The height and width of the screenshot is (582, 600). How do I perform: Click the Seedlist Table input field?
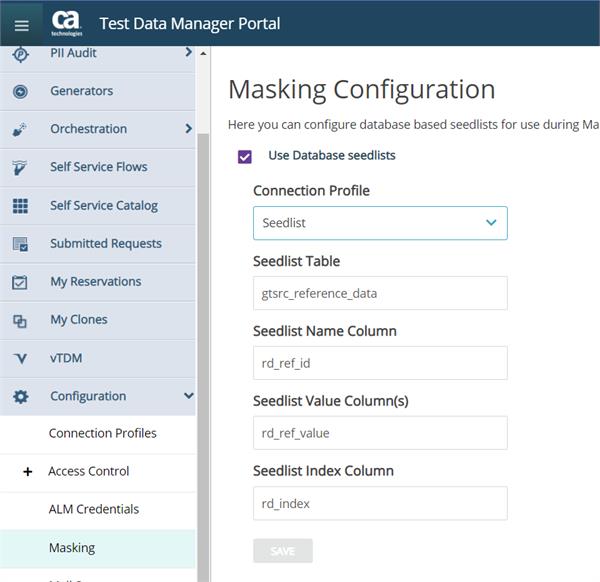coord(380,293)
